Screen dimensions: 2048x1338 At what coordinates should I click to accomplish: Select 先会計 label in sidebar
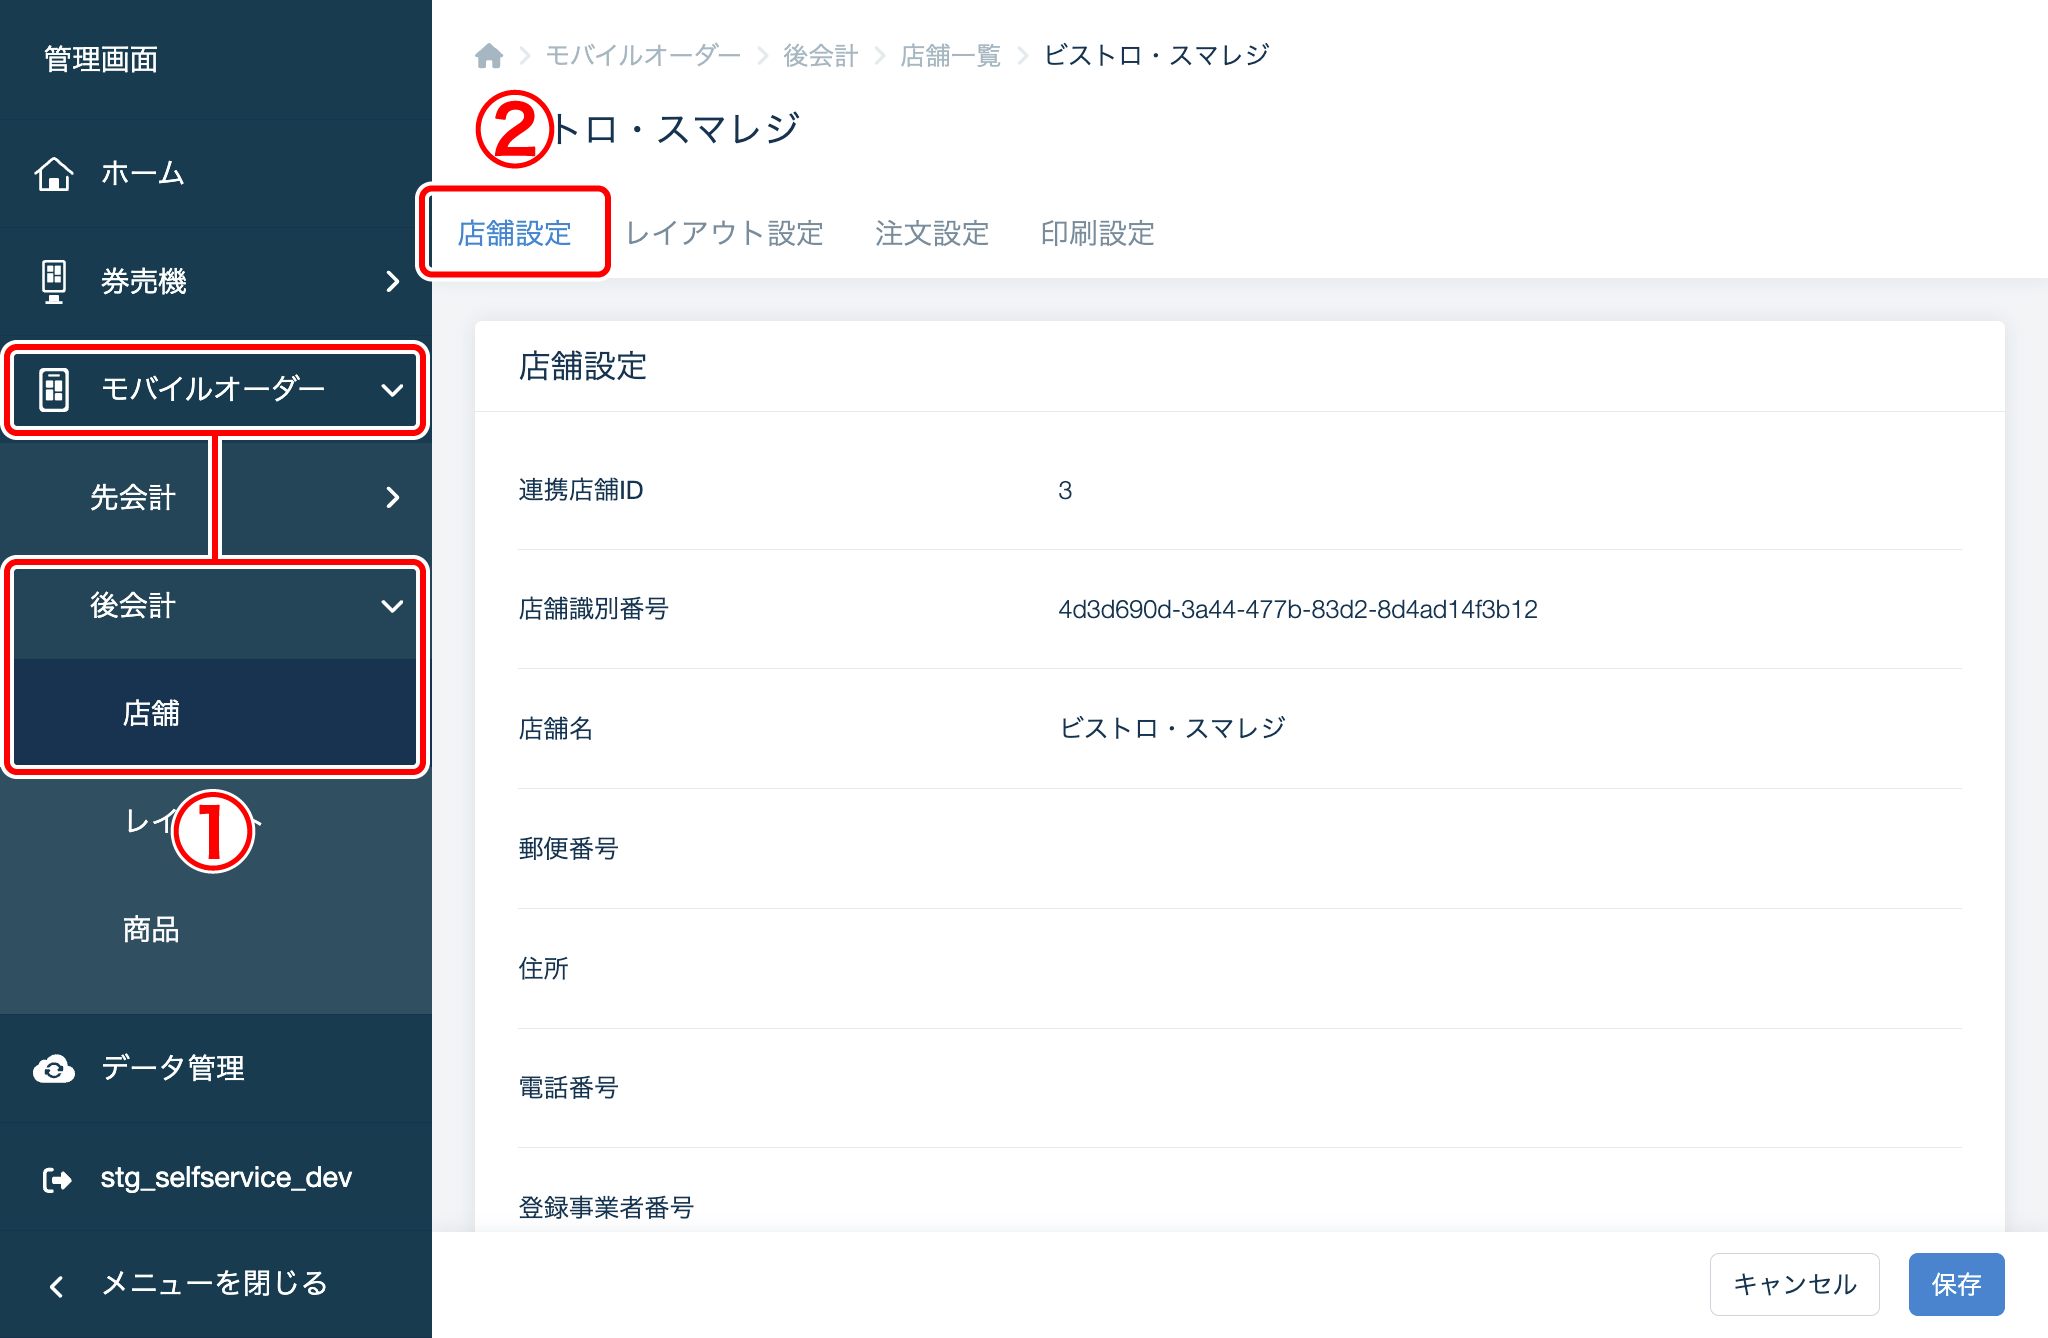(x=132, y=497)
